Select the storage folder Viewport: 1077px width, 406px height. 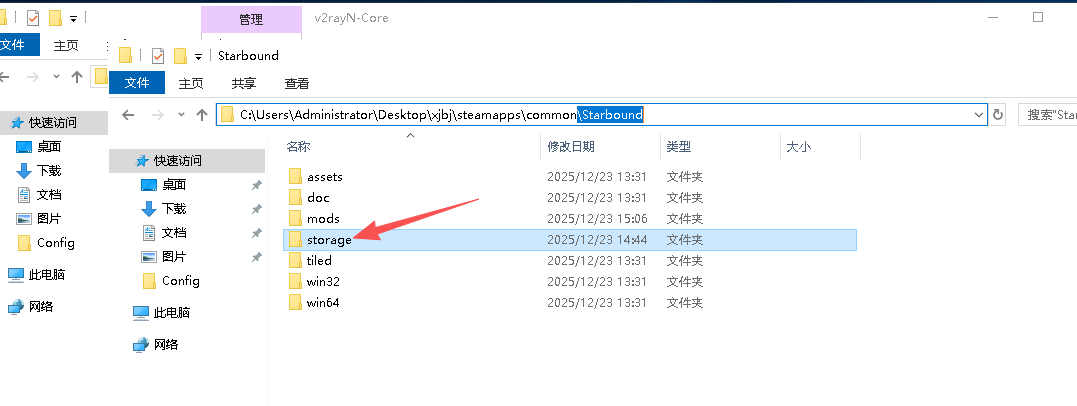[x=329, y=240]
